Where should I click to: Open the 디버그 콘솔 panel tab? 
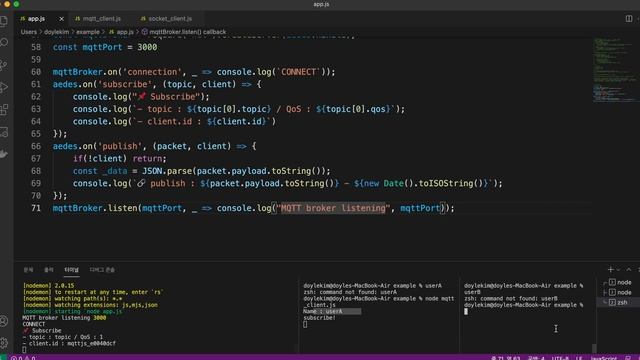[102, 270]
